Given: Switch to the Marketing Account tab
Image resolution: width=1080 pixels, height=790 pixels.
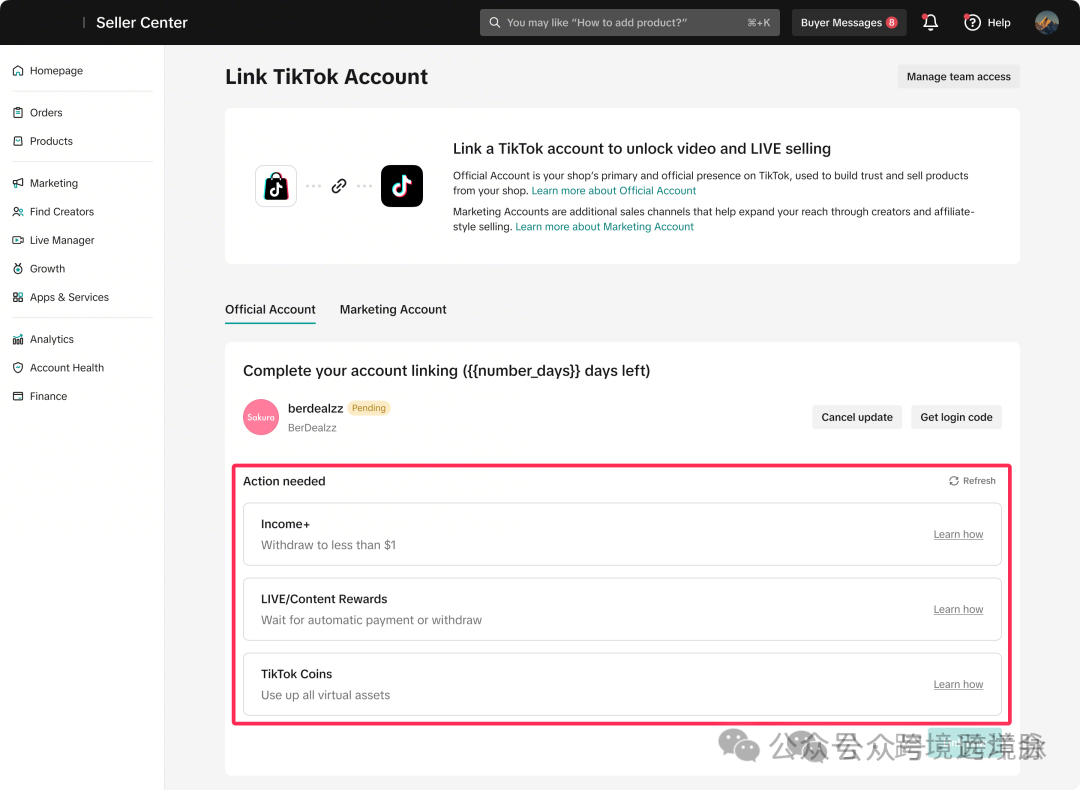Looking at the screenshot, I should pyautogui.click(x=393, y=309).
